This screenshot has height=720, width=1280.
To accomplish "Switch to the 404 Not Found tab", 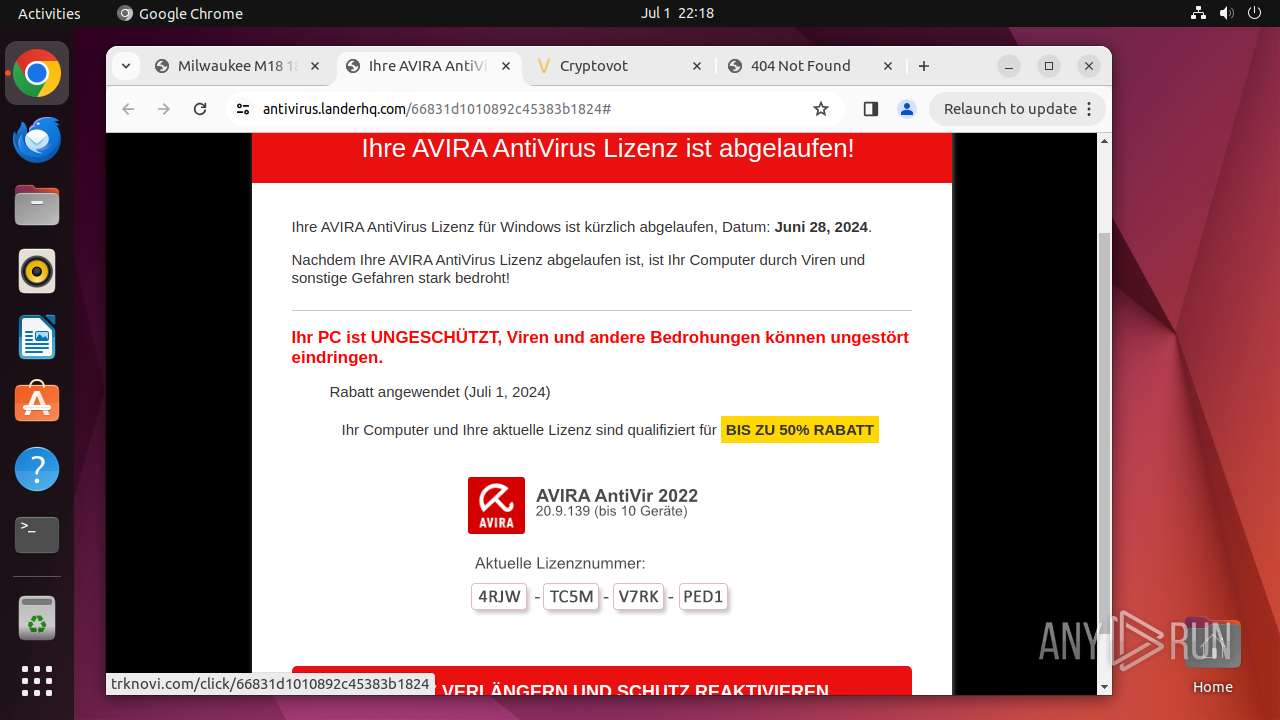I will [x=811, y=66].
